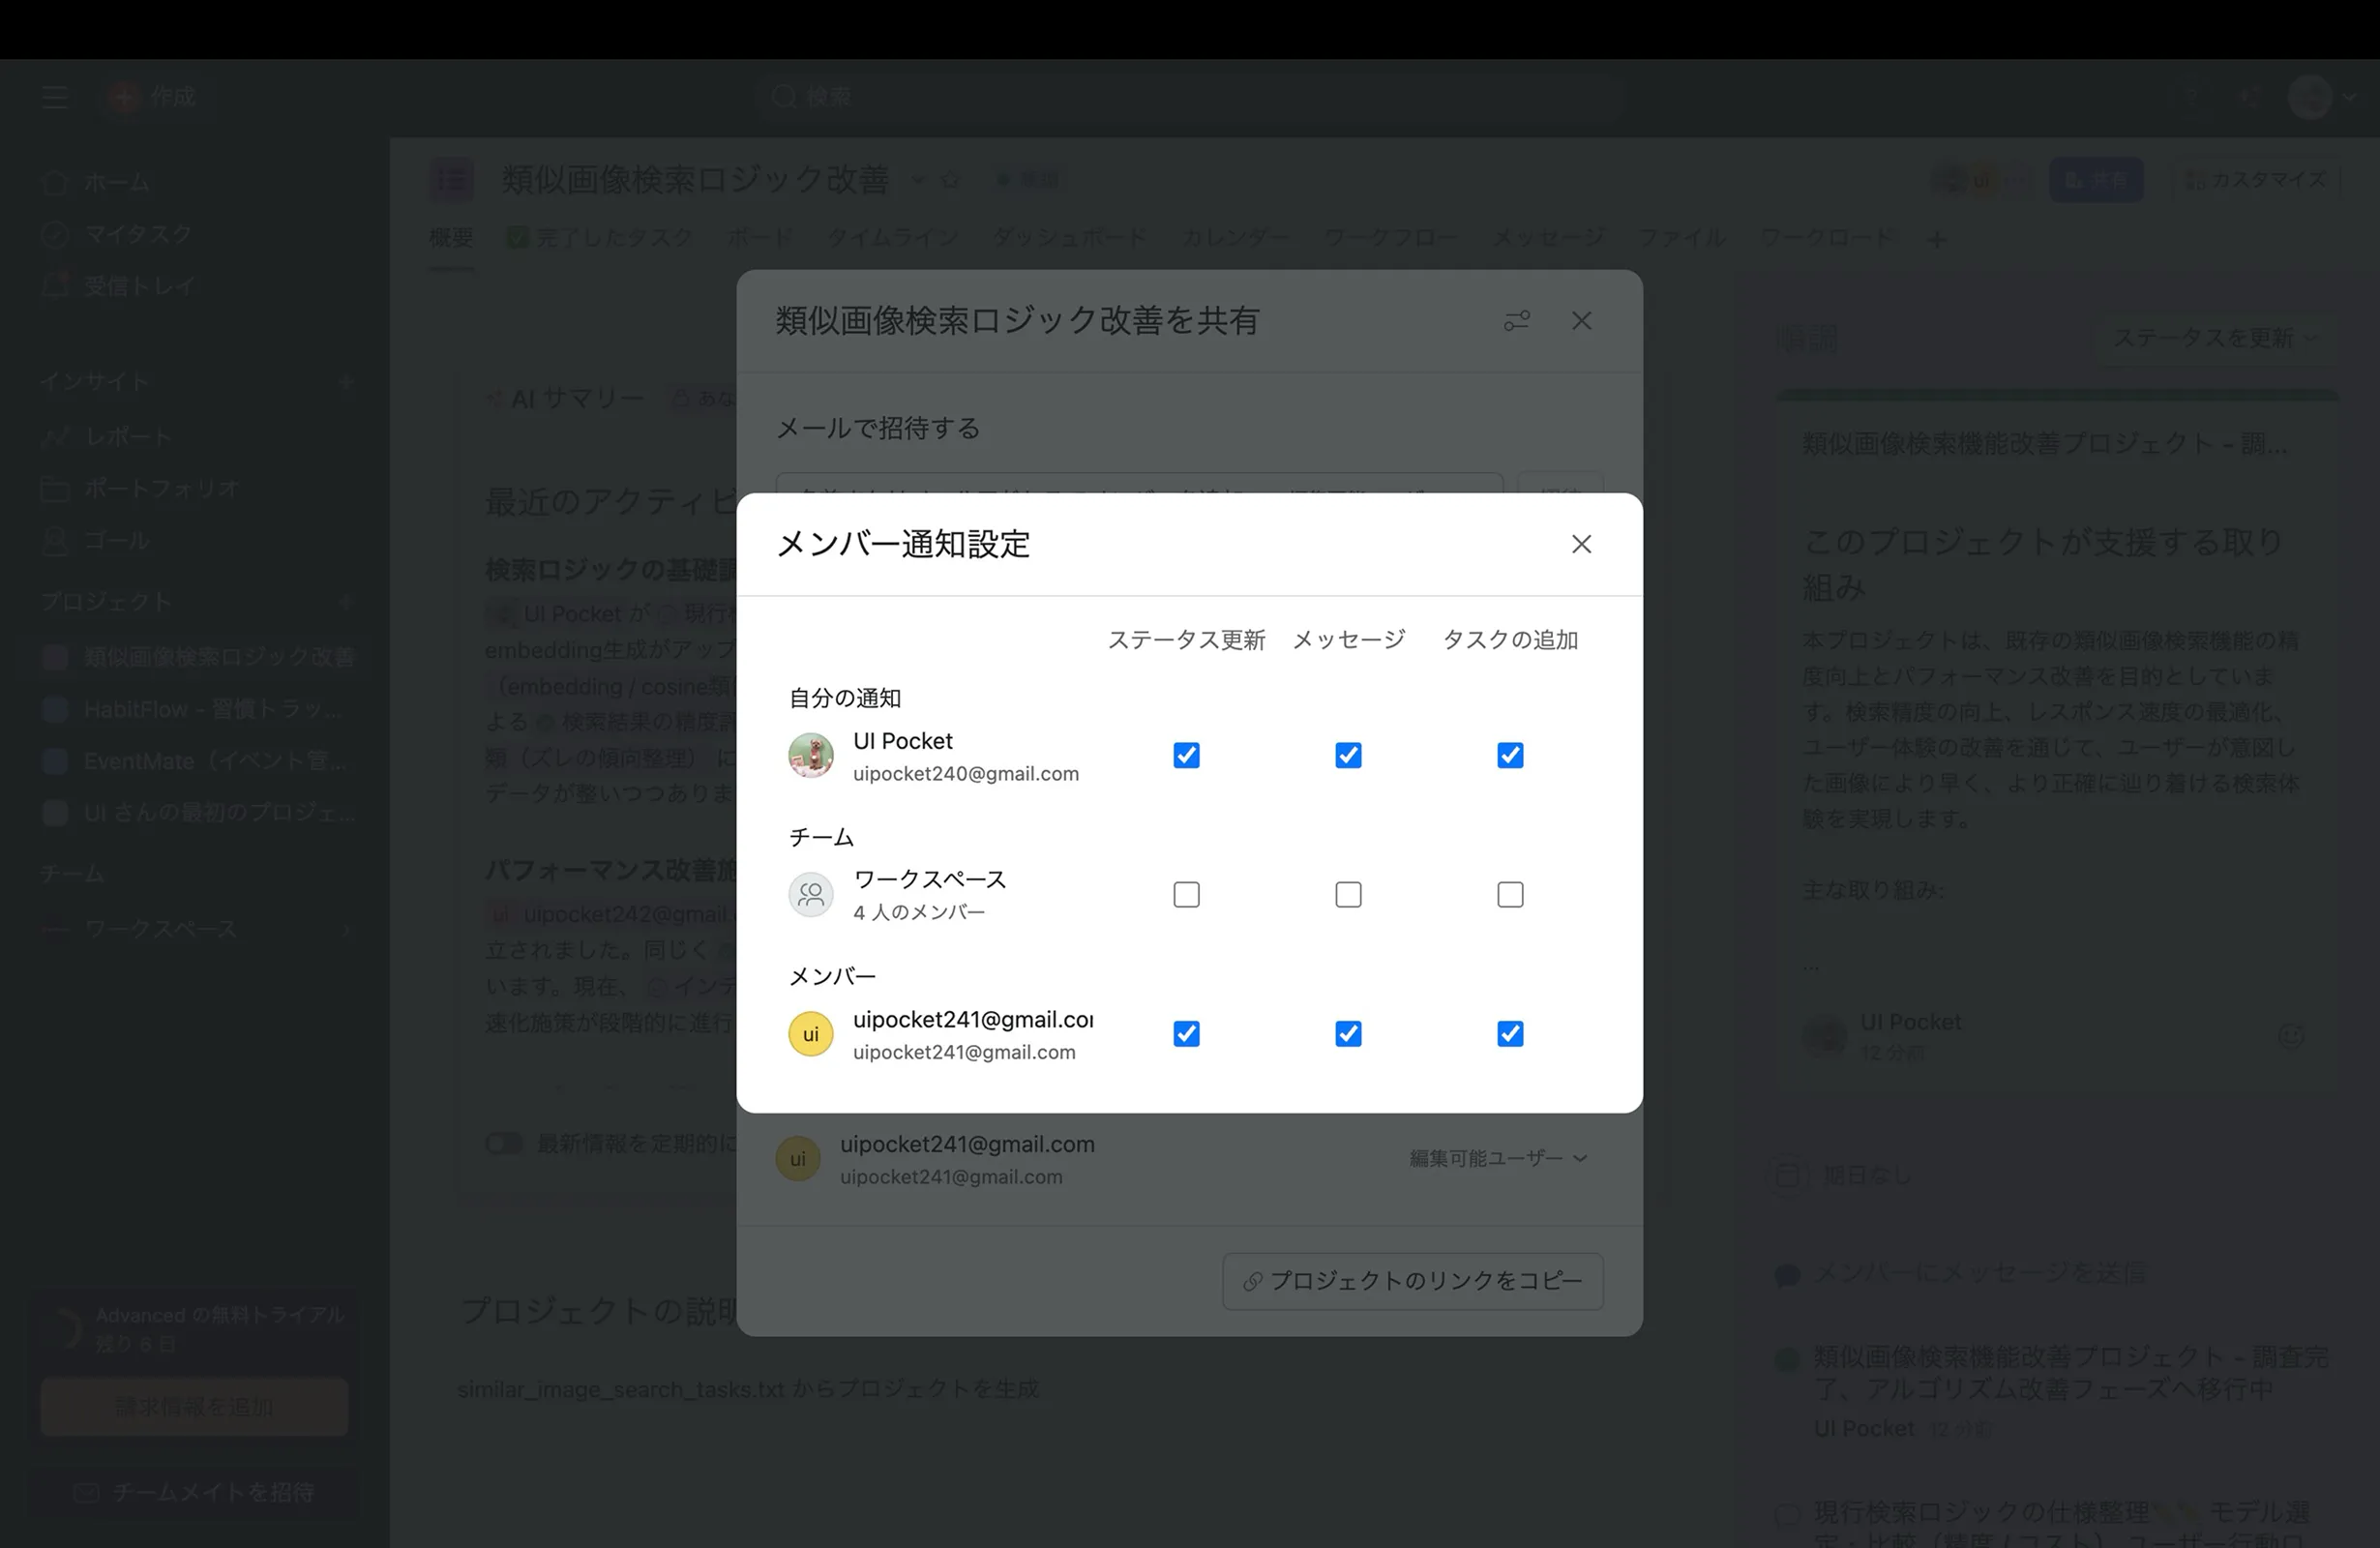This screenshot has width=2380, height=1548.
Task: Open 受信トレイ in the sidebar
Action: 194,286
